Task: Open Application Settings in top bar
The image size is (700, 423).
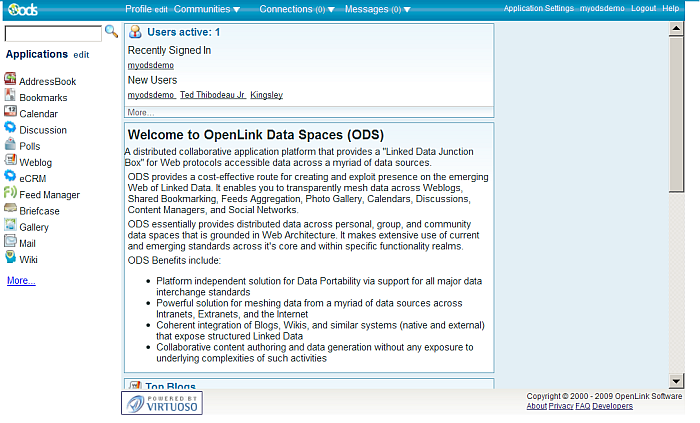Action: pos(538,8)
